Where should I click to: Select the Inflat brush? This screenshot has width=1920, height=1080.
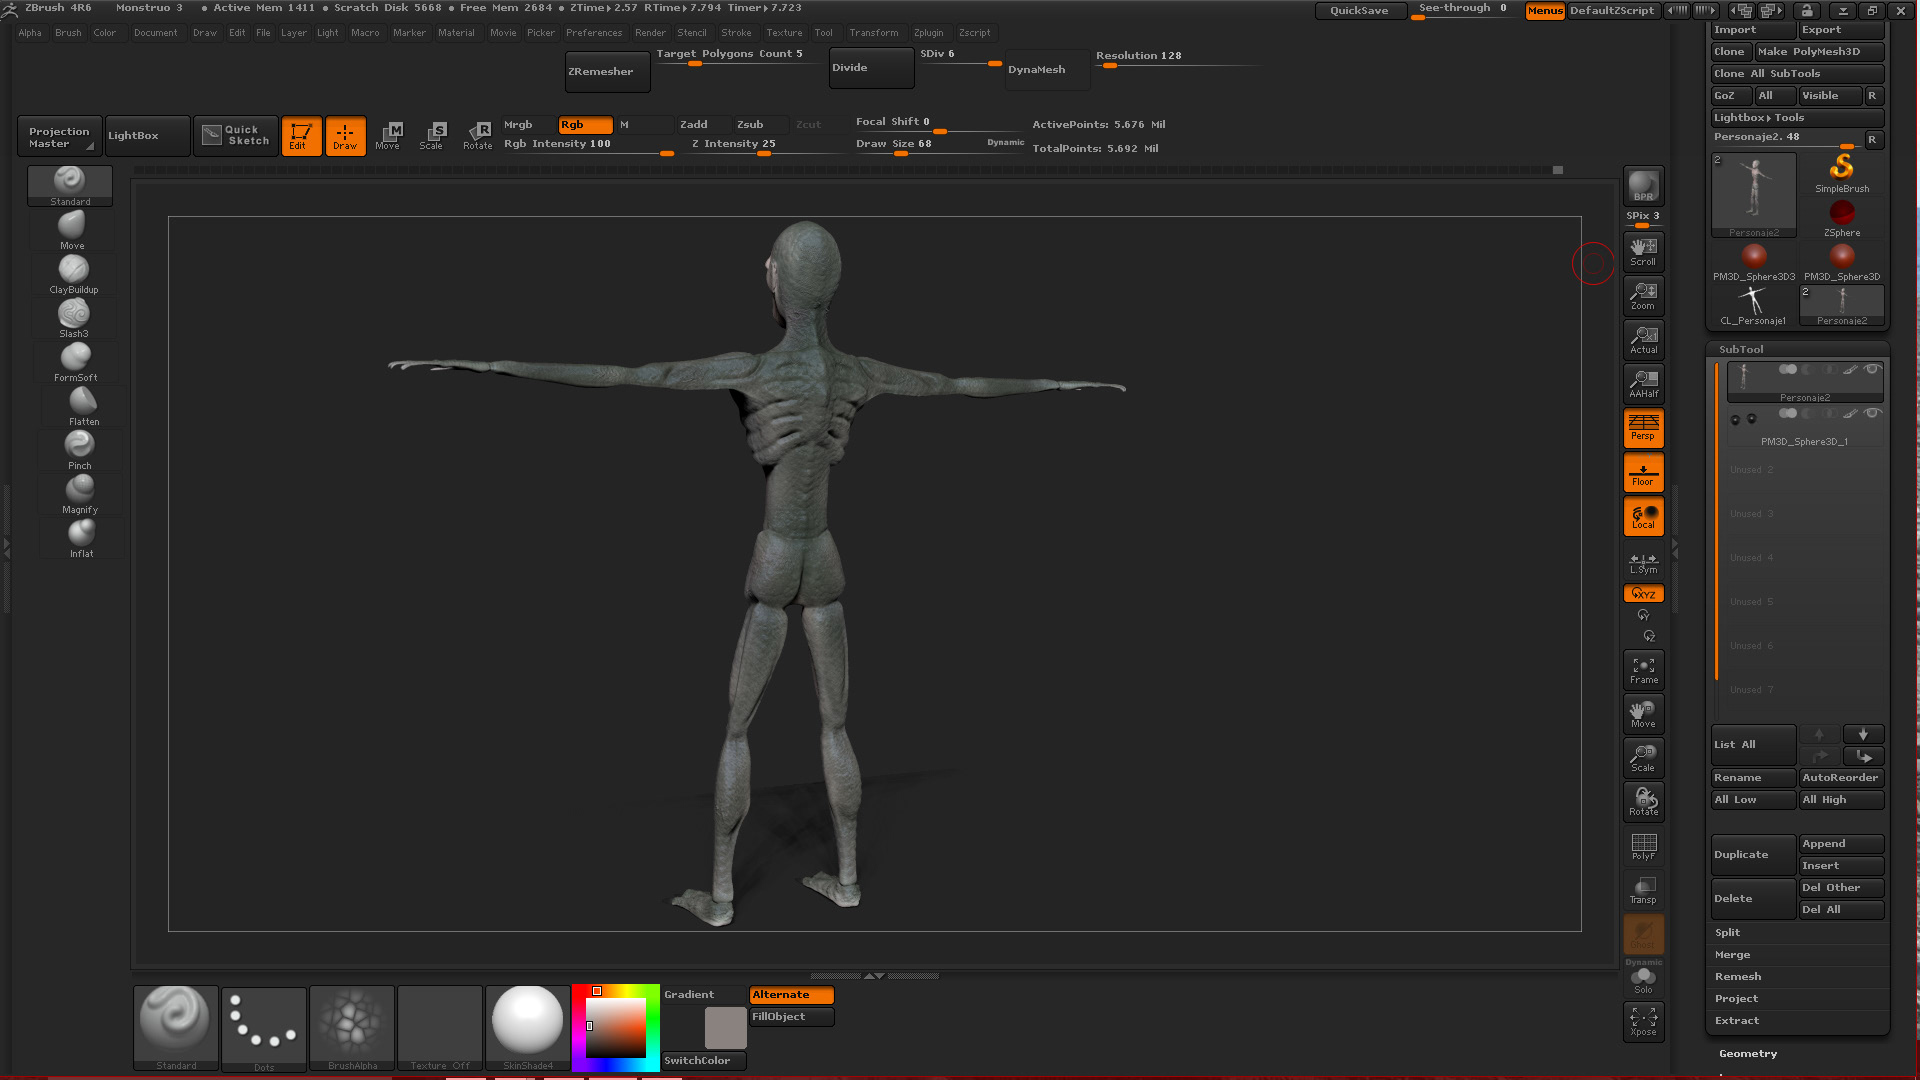point(81,537)
